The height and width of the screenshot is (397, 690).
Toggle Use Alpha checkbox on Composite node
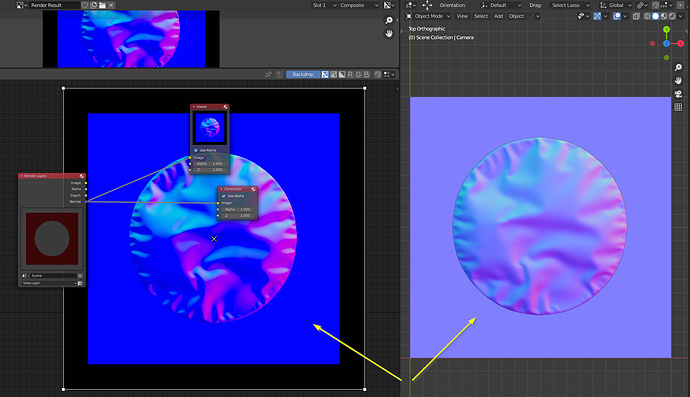click(x=224, y=196)
